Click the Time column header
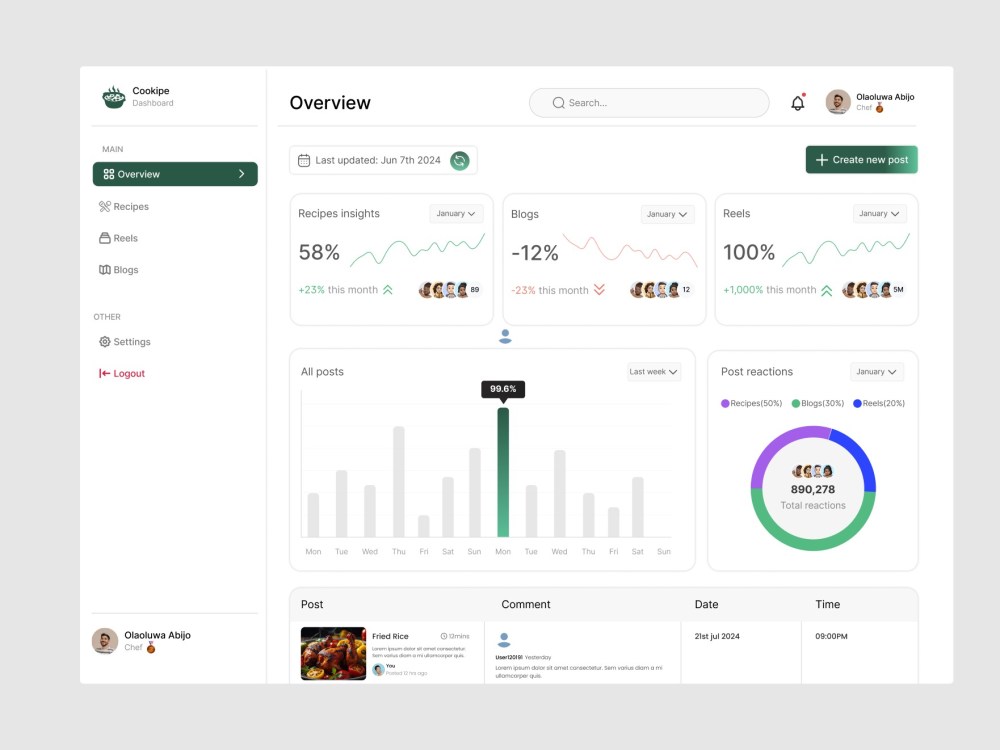This screenshot has height=750, width=1000. tap(827, 605)
